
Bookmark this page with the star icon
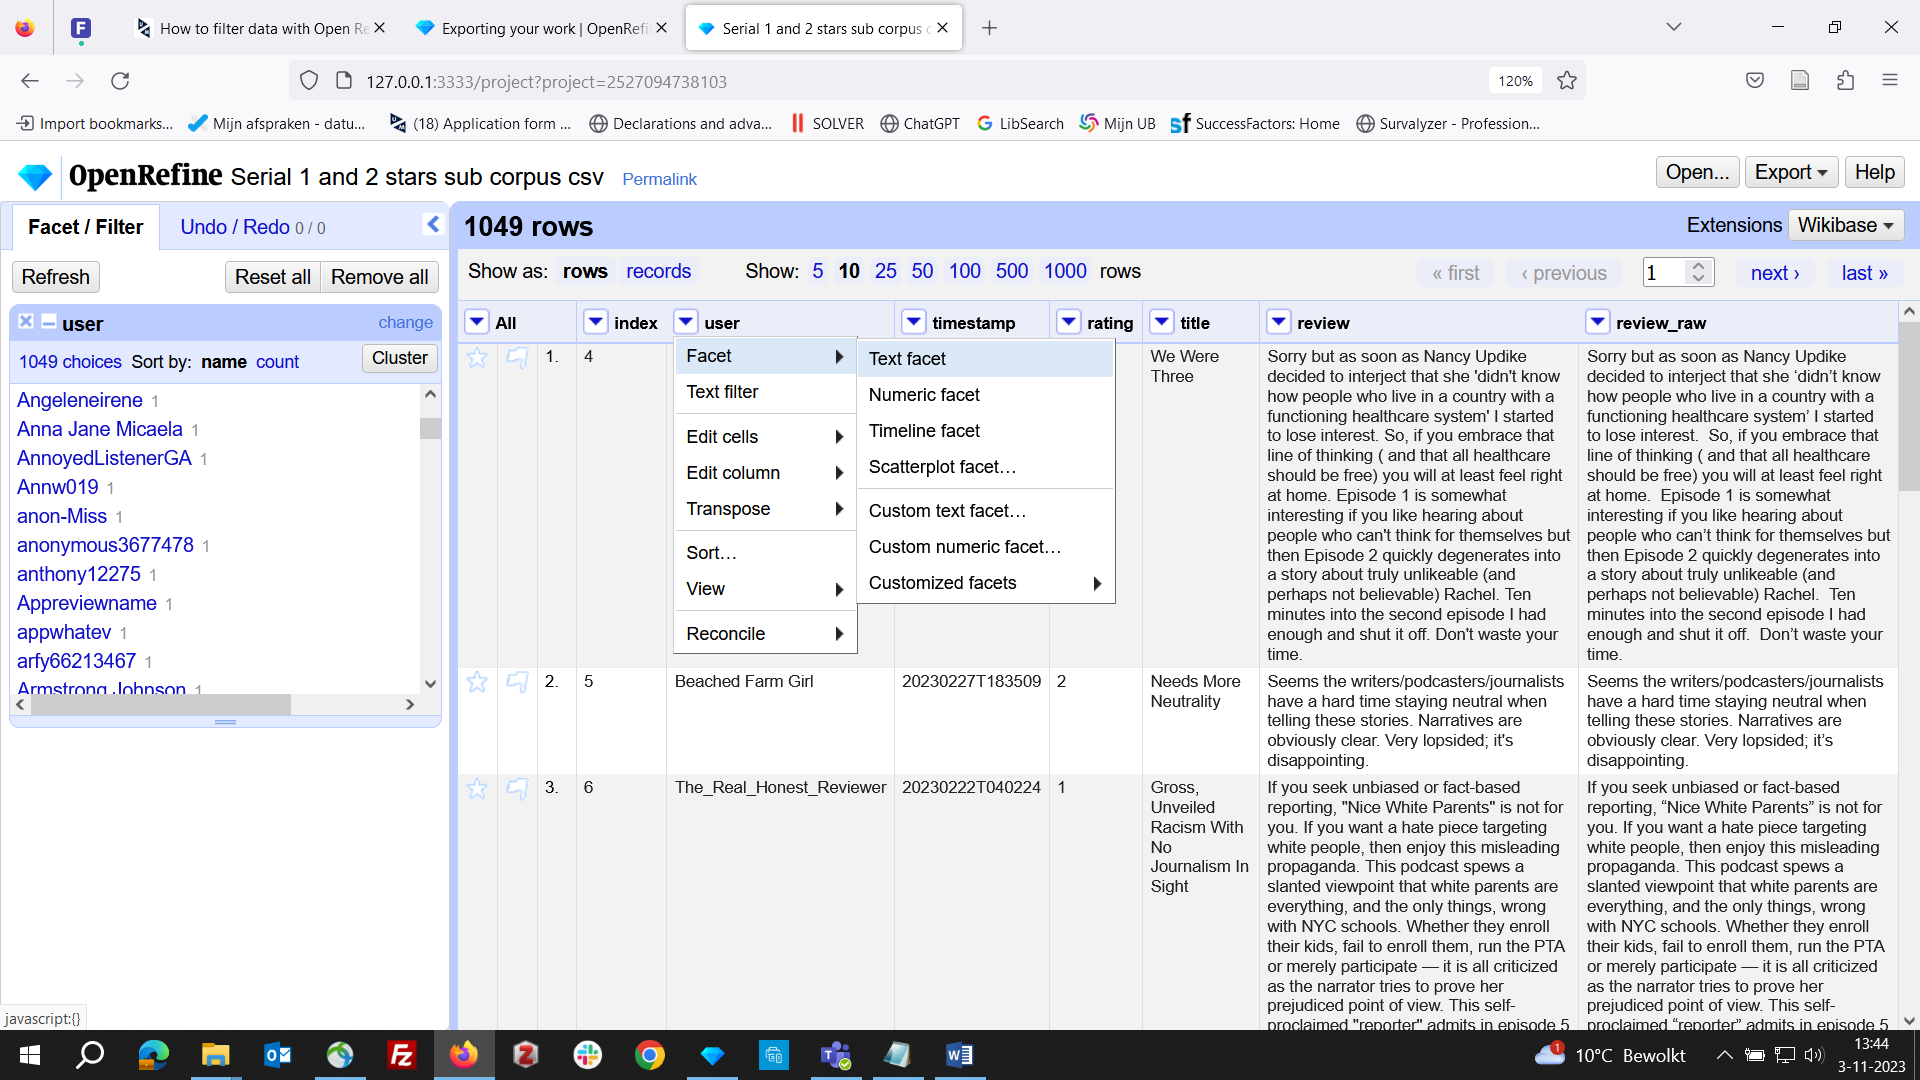click(x=1567, y=81)
